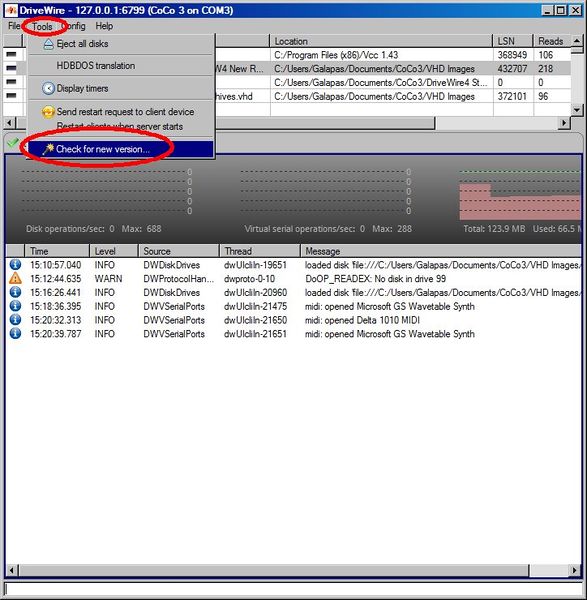This screenshot has height=600, width=587.
Task: Click the disk list scroll down arrow
Action: (x=577, y=110)
